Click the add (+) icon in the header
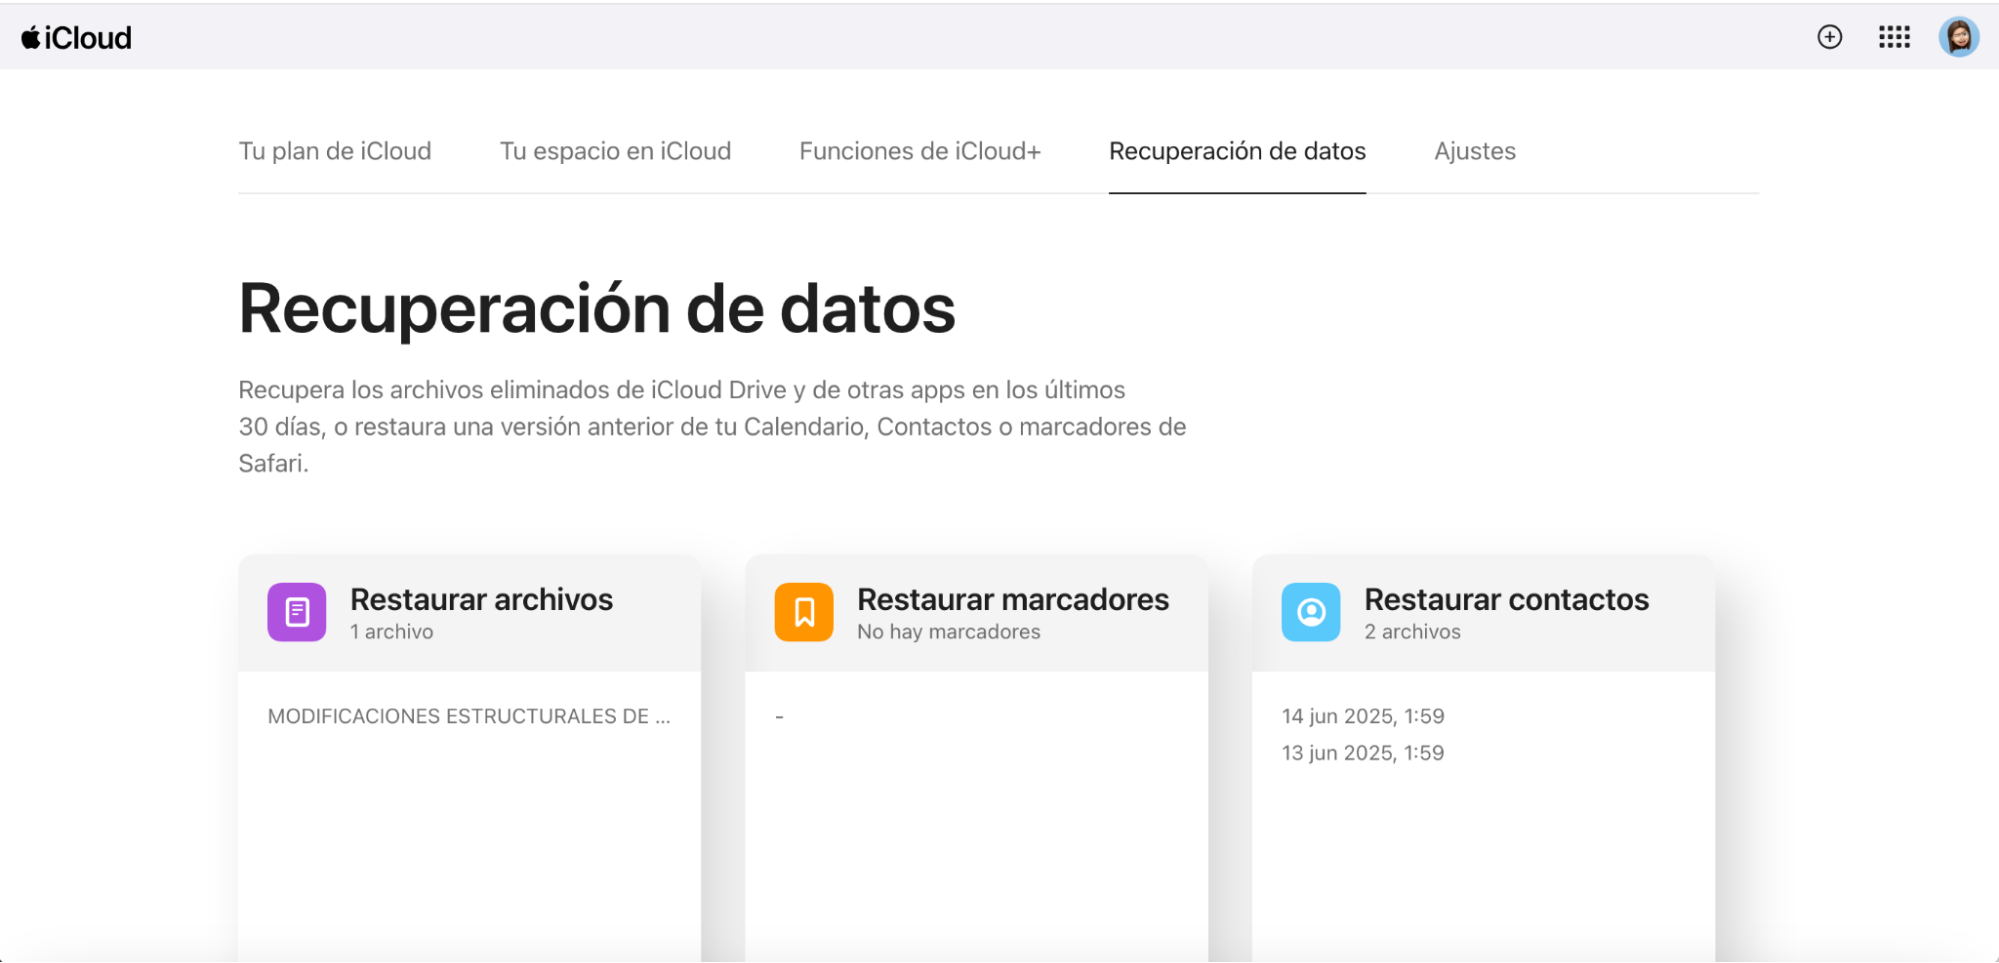Viewport: 1999px width, 963px height. coord(1829,37)
